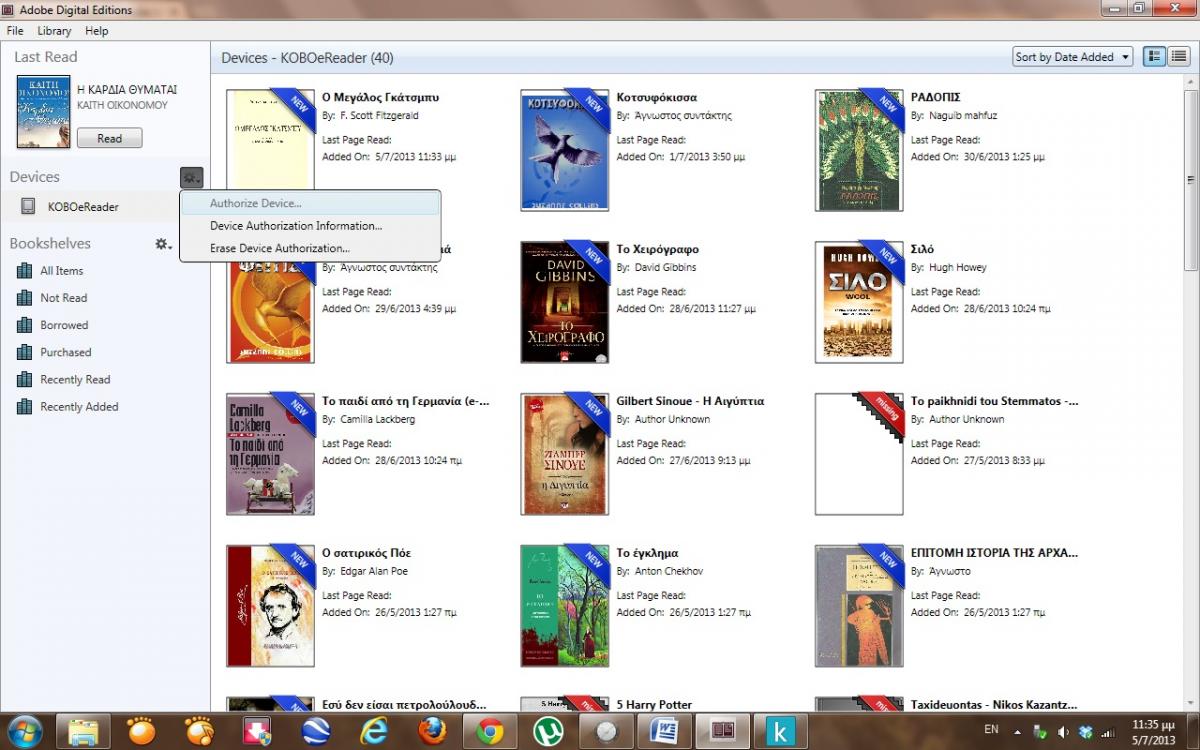This screenshot has height=750, width=1200.
Task: Open the All Items bookshelf
Action: click(x=62, y=271)
